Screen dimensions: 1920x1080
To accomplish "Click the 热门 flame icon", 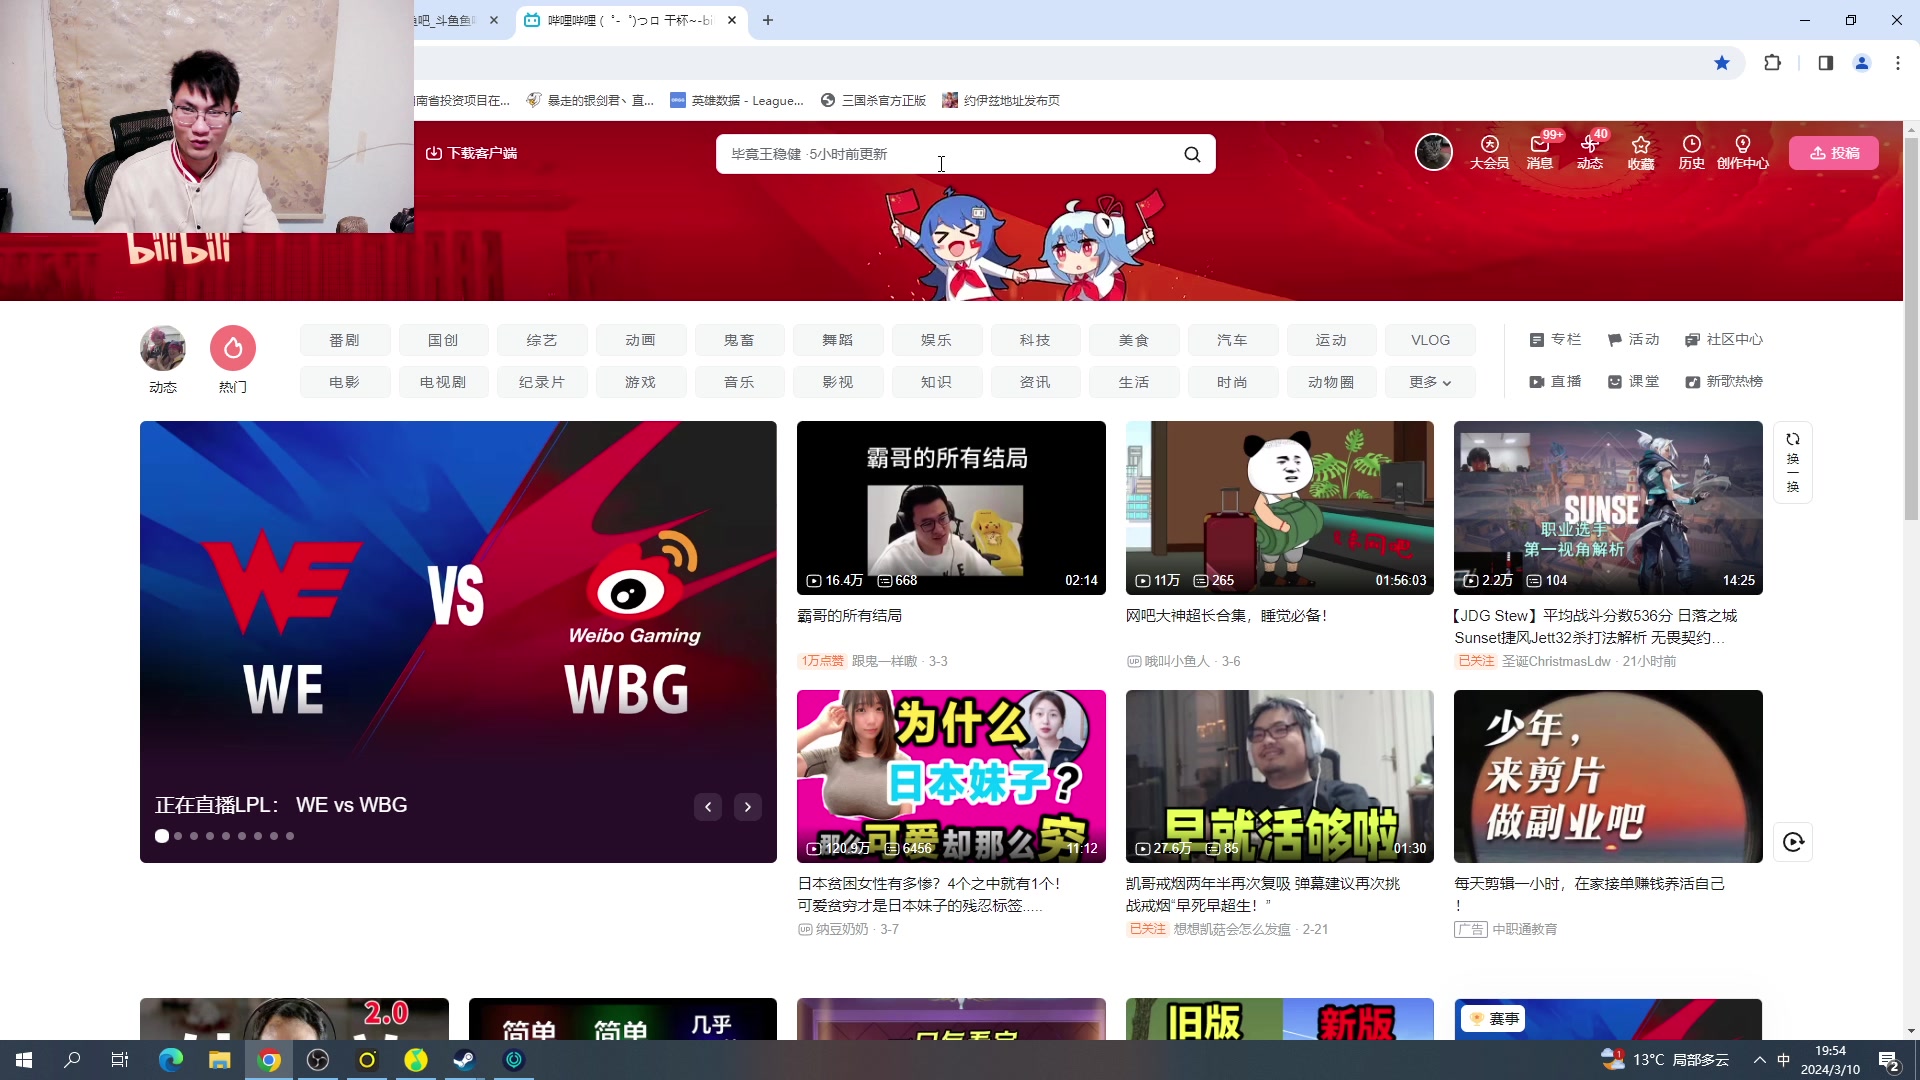I will click(x=233, y=348).
